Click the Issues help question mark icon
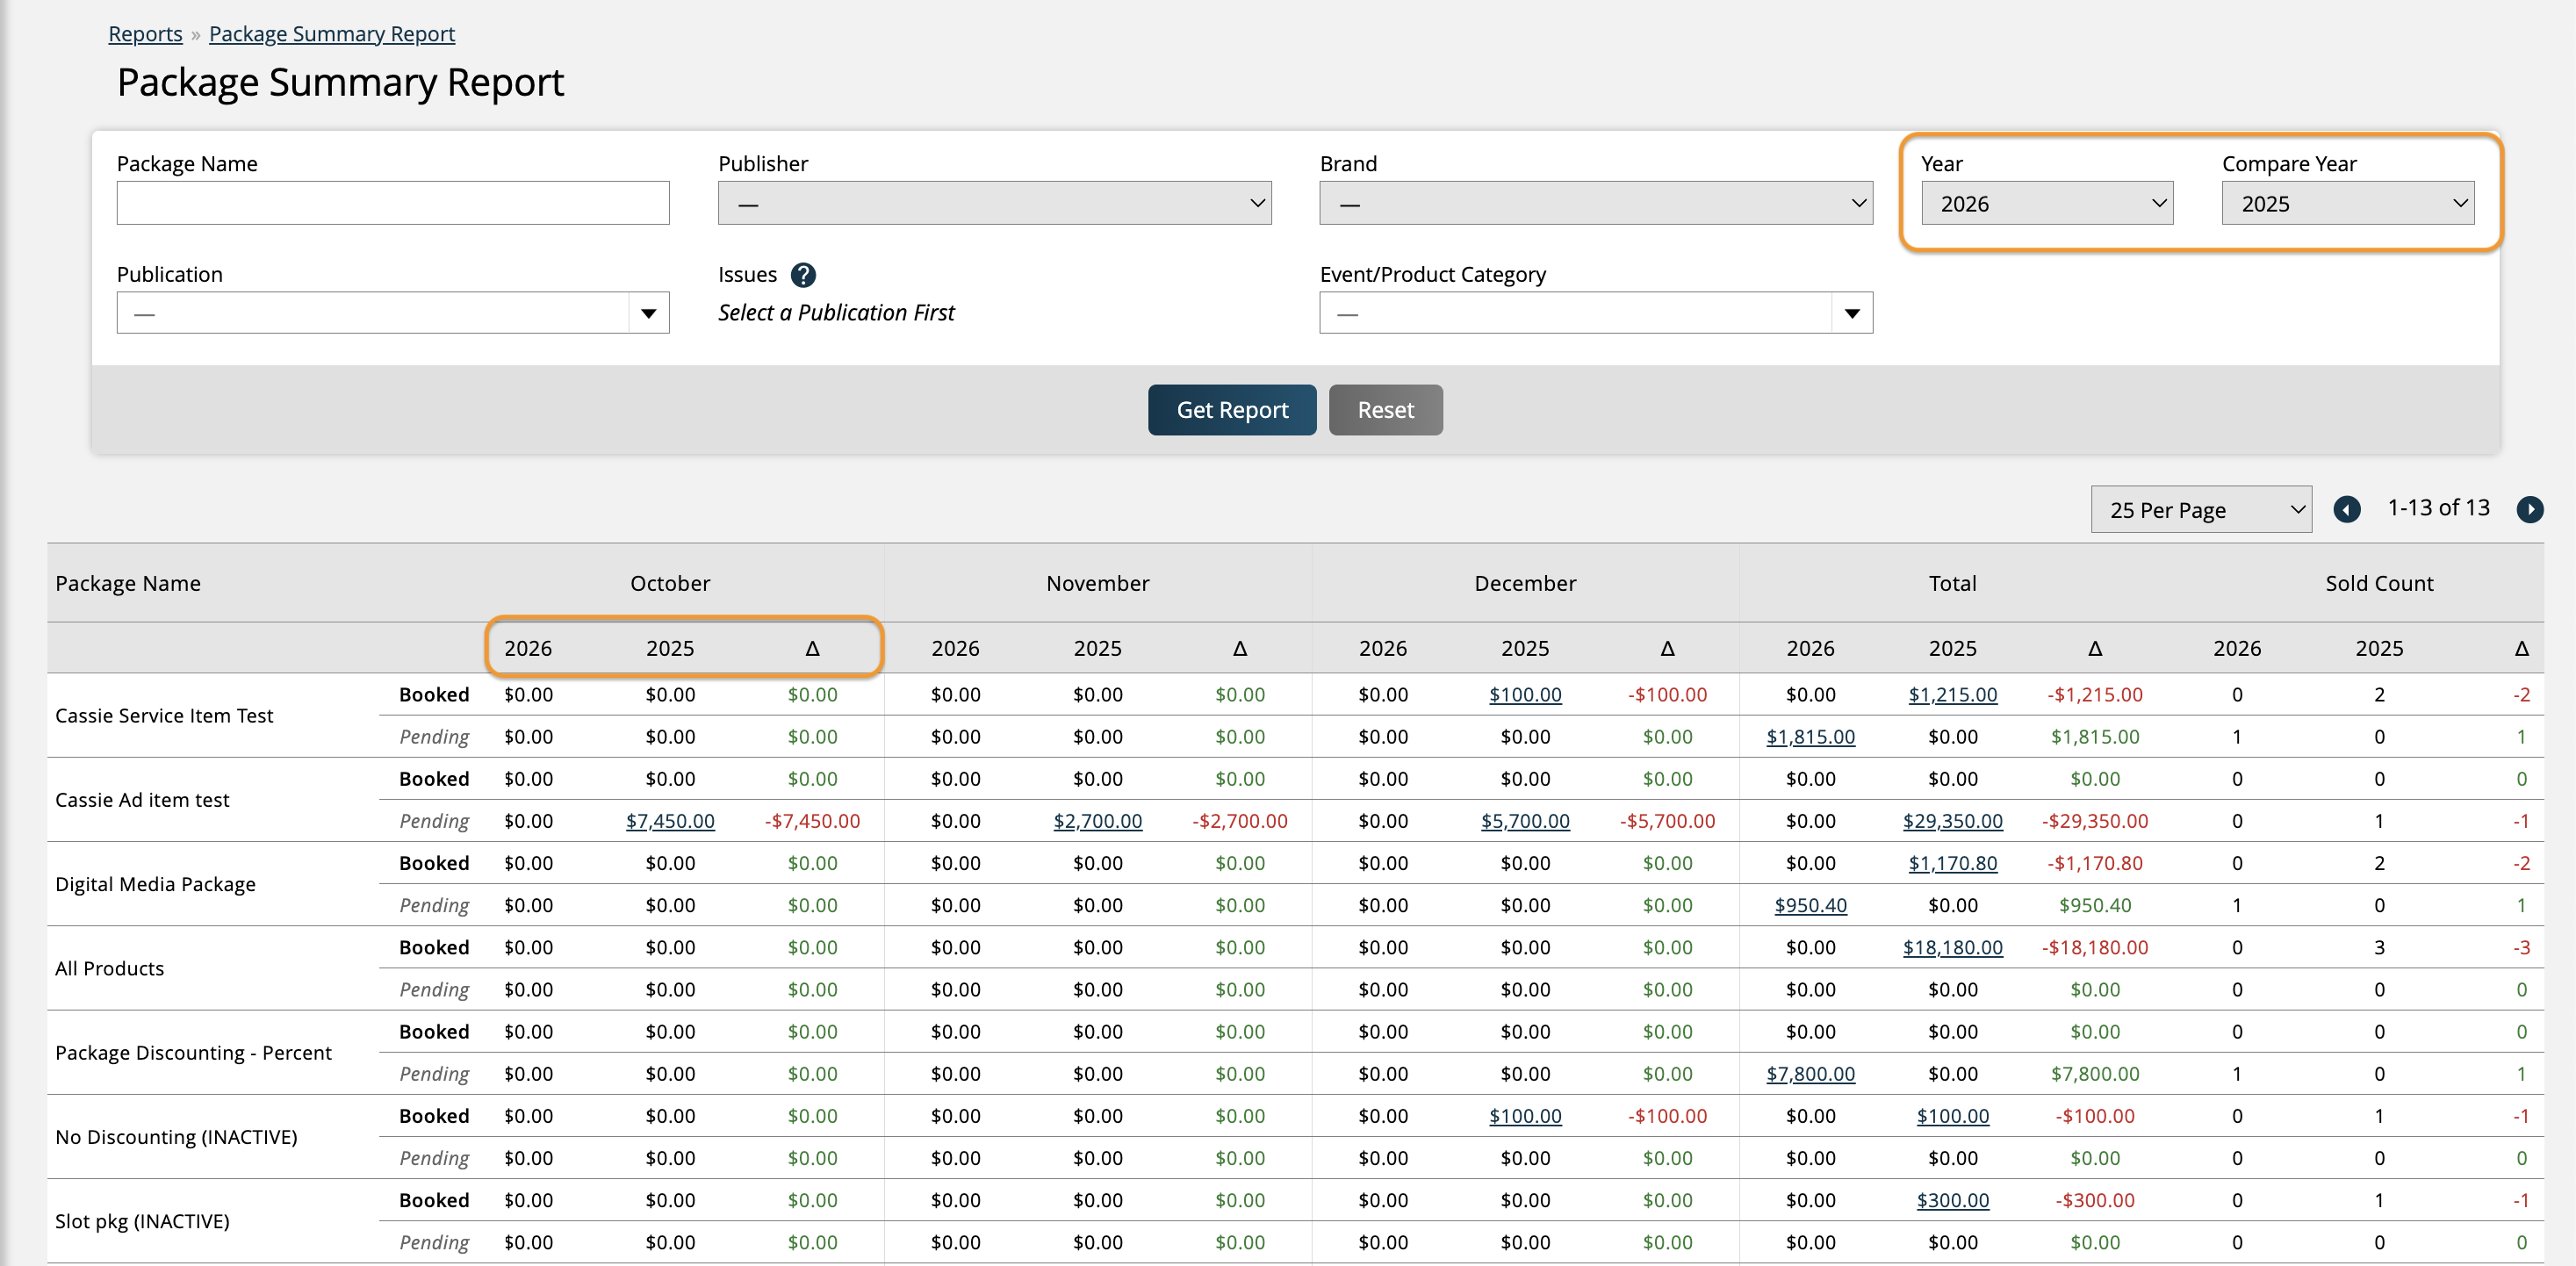This screenshot has height=1266, width=2576. [x=803, y=275]
